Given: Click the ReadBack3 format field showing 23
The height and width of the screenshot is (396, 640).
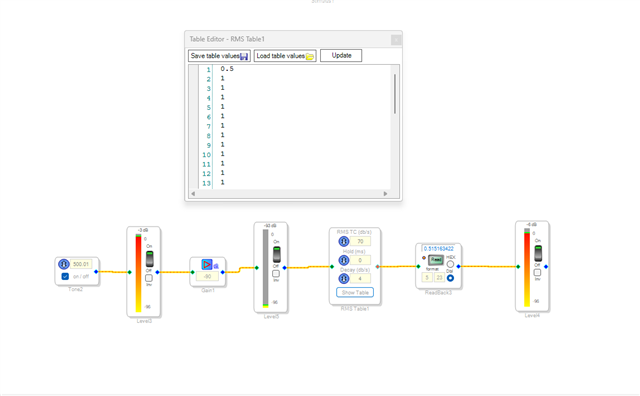Looking at the screenshot, I should pos(439,278).
